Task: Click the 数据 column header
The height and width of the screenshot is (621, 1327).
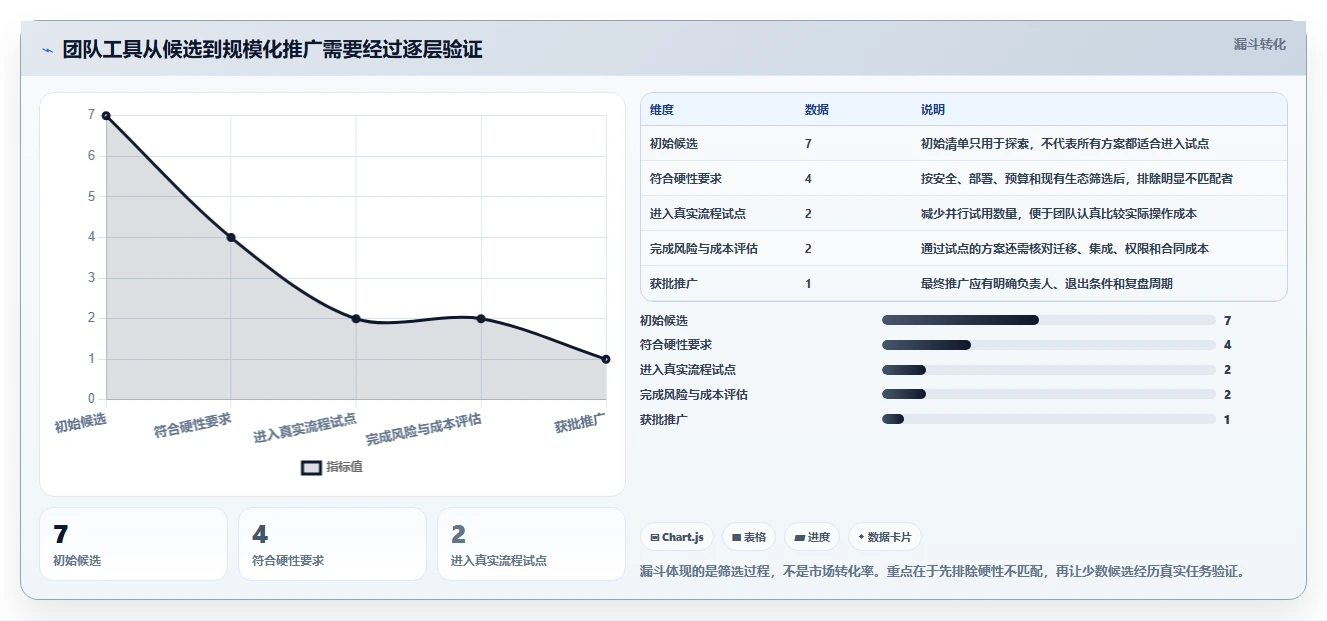Action: [x=817, y=110]
